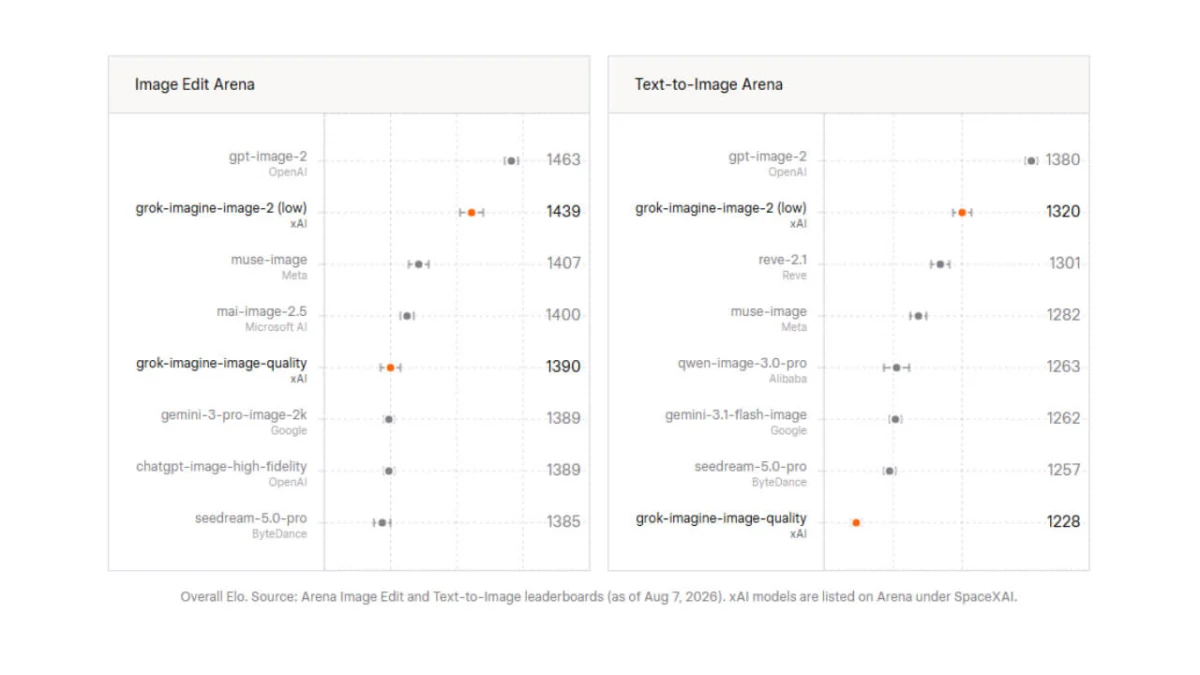Click the 1439 Elo score value

click(563, 212)
